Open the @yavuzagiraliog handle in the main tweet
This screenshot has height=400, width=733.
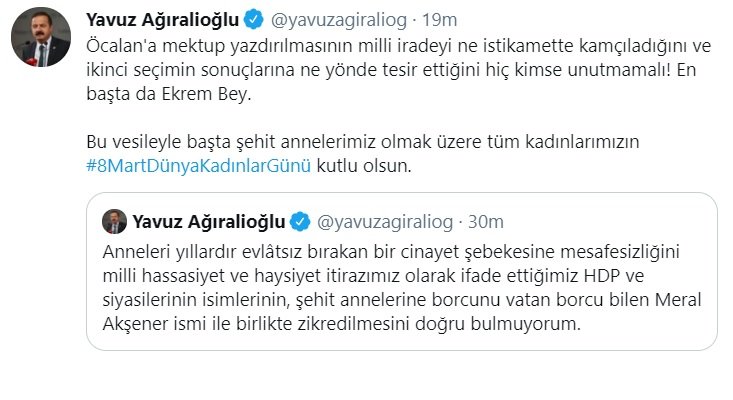coord(339,20)
